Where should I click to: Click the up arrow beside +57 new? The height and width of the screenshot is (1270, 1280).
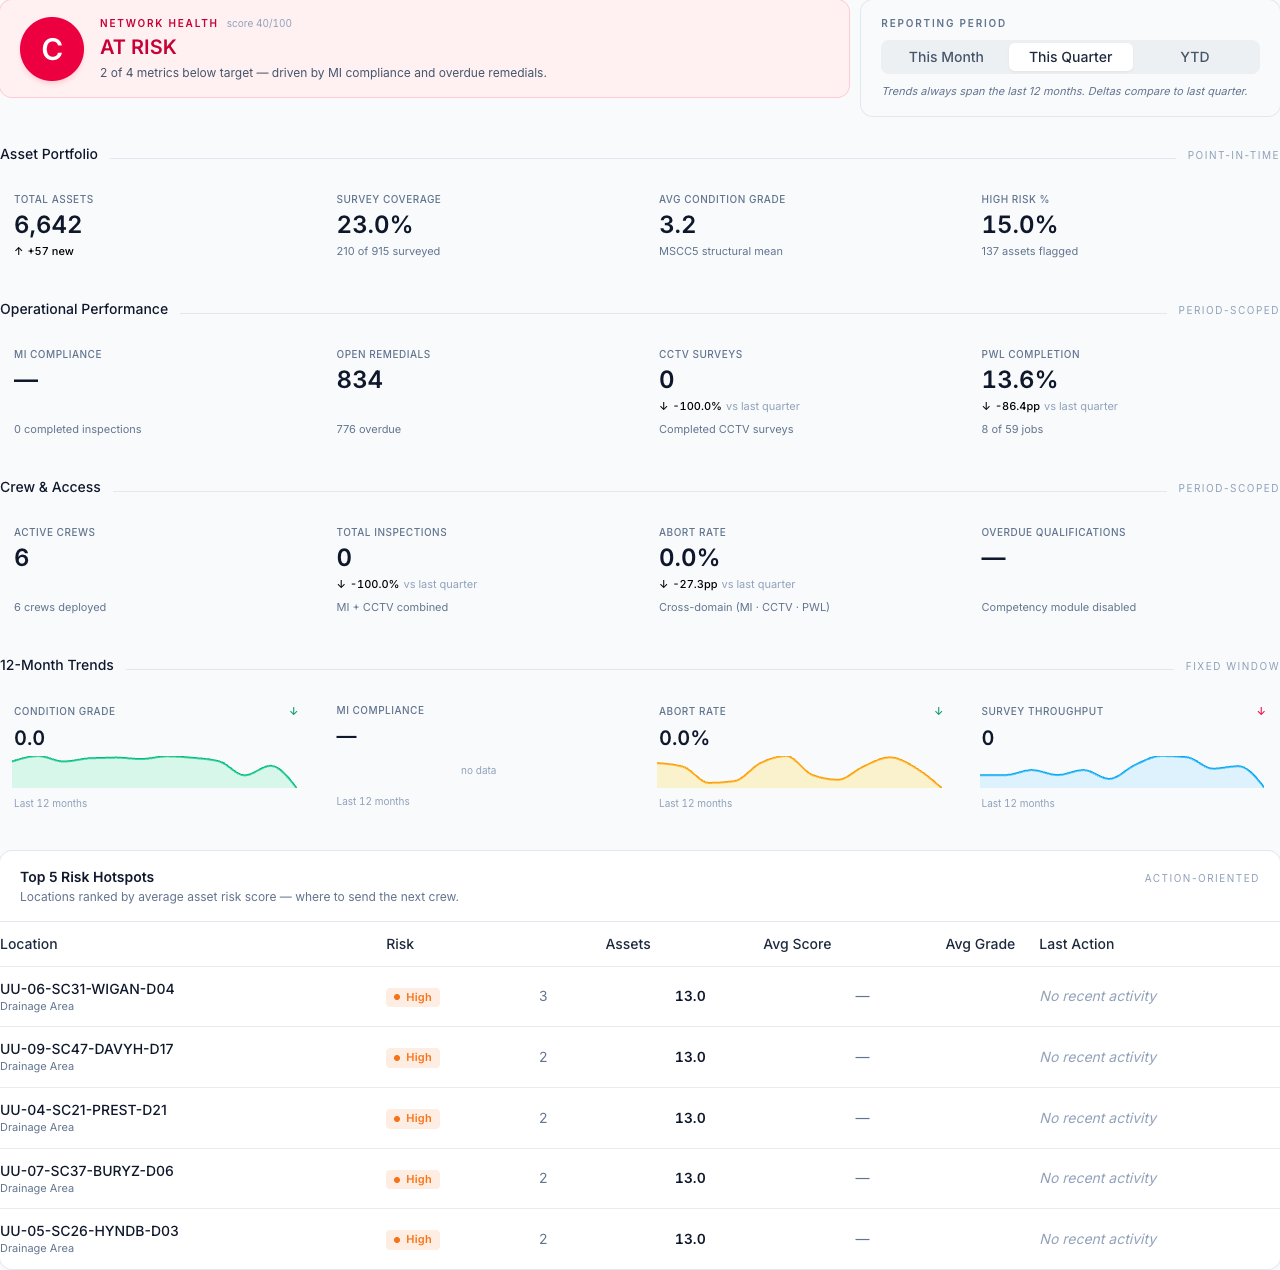pyautogui.click(x=19, y=251)
